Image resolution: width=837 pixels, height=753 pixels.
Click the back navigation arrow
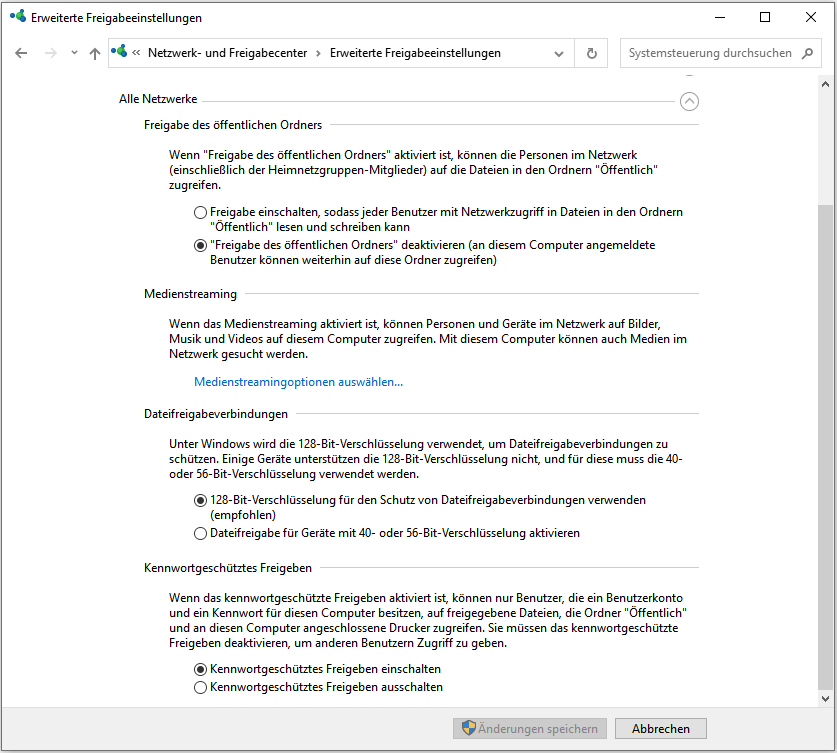21,53
